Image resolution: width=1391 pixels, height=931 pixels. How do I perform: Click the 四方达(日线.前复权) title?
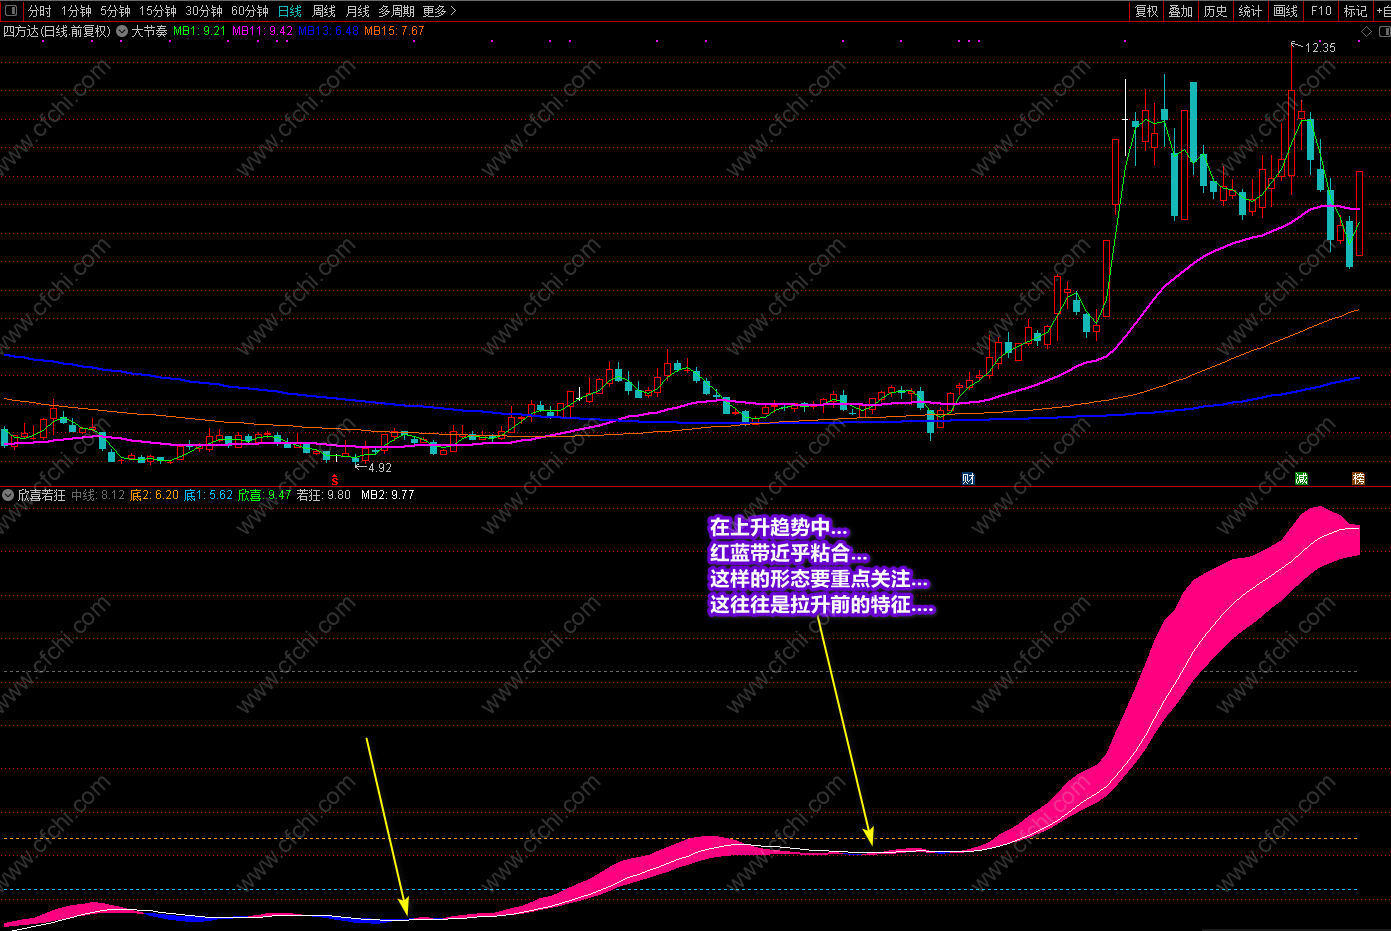click(x=57, y=31)
